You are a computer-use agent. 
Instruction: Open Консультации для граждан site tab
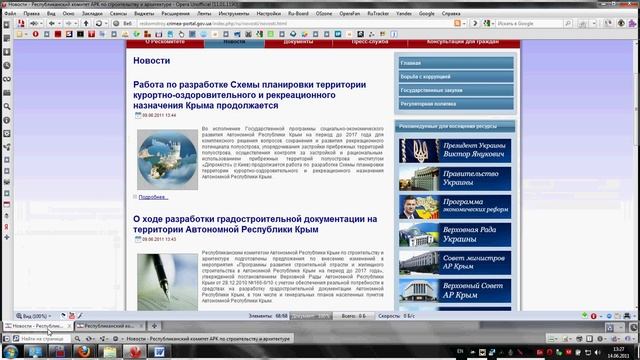coord(464,43)
